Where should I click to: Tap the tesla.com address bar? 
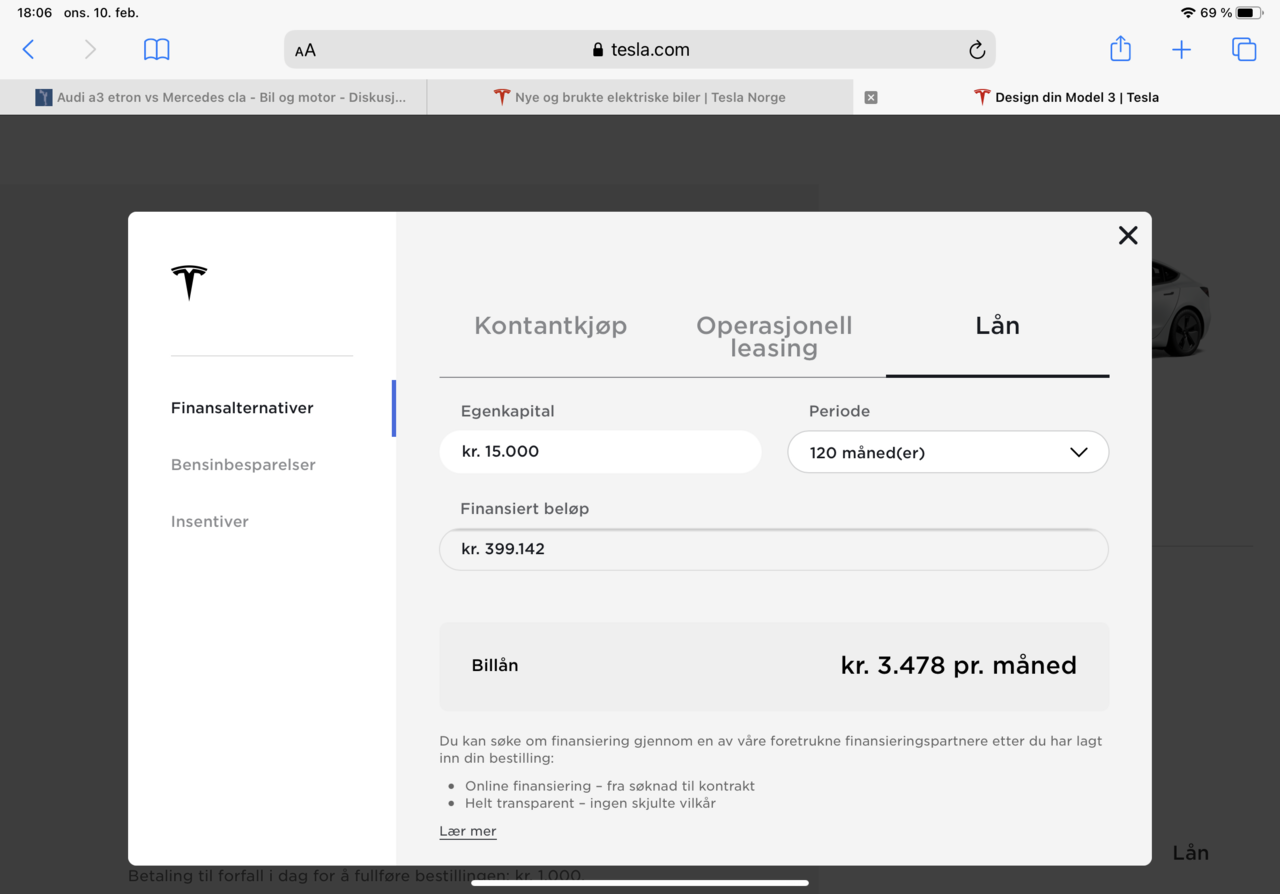tap(640, 50)
